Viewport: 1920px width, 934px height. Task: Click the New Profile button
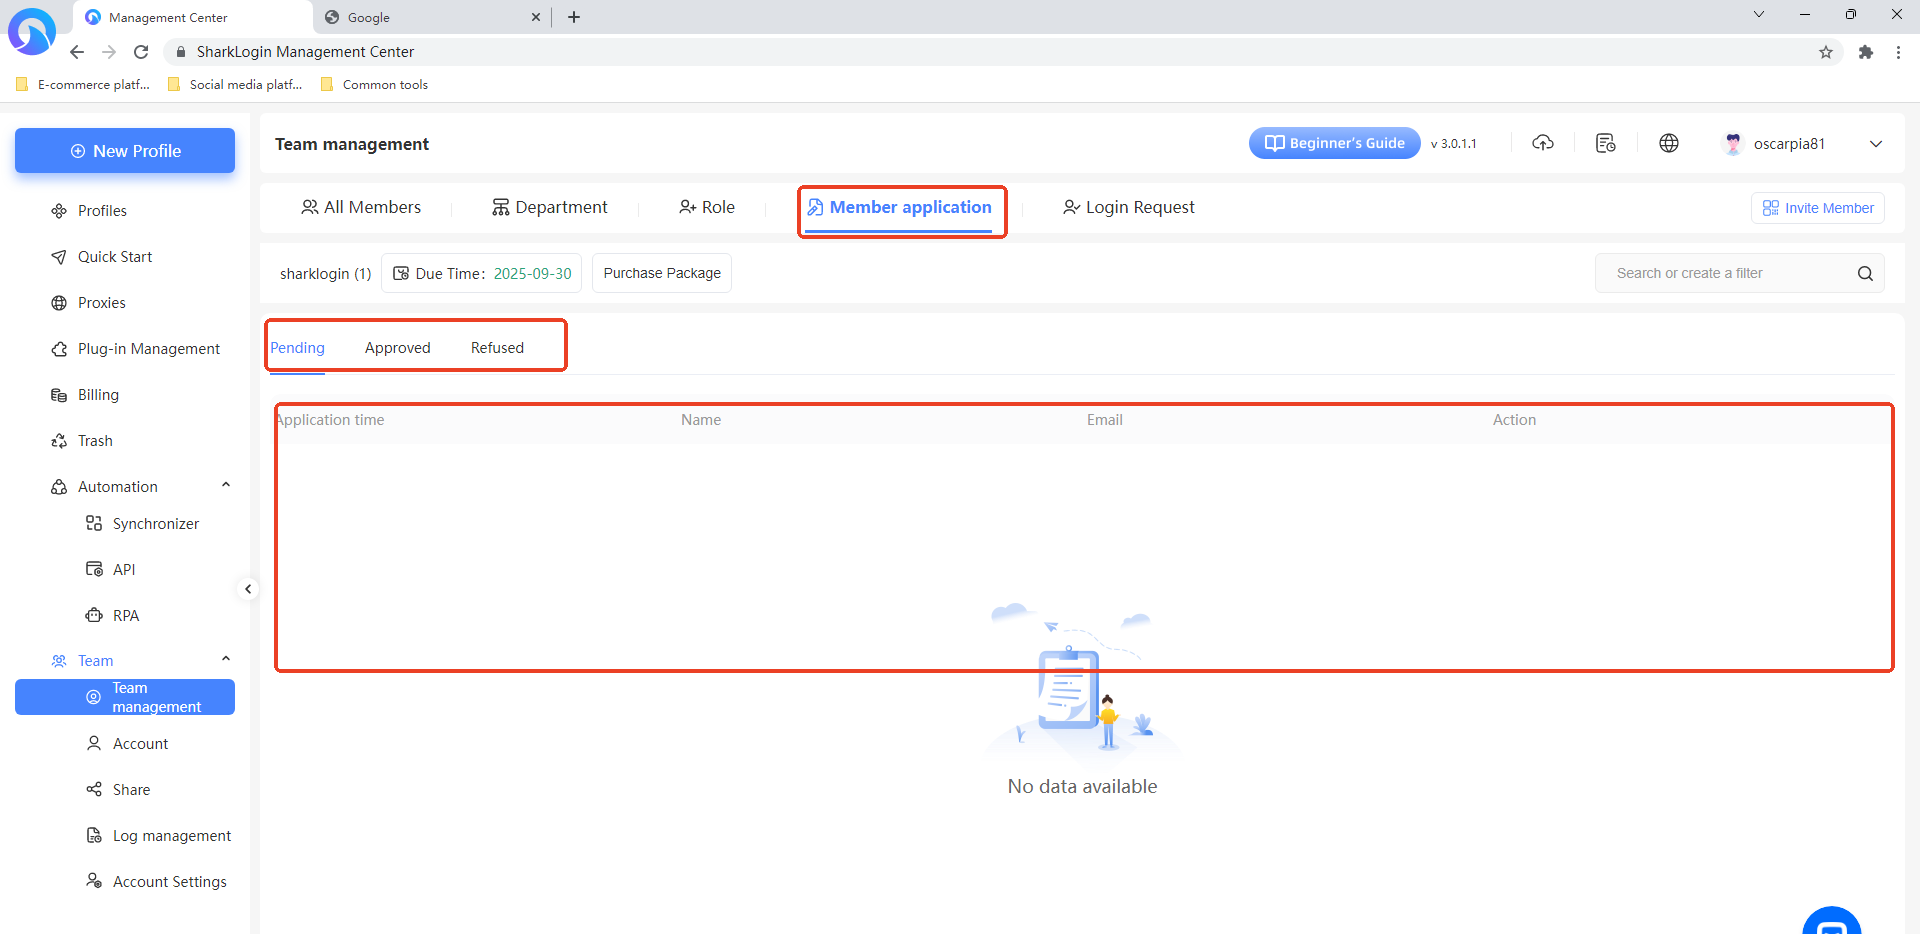pyautogui.click(x=125, y=151)
